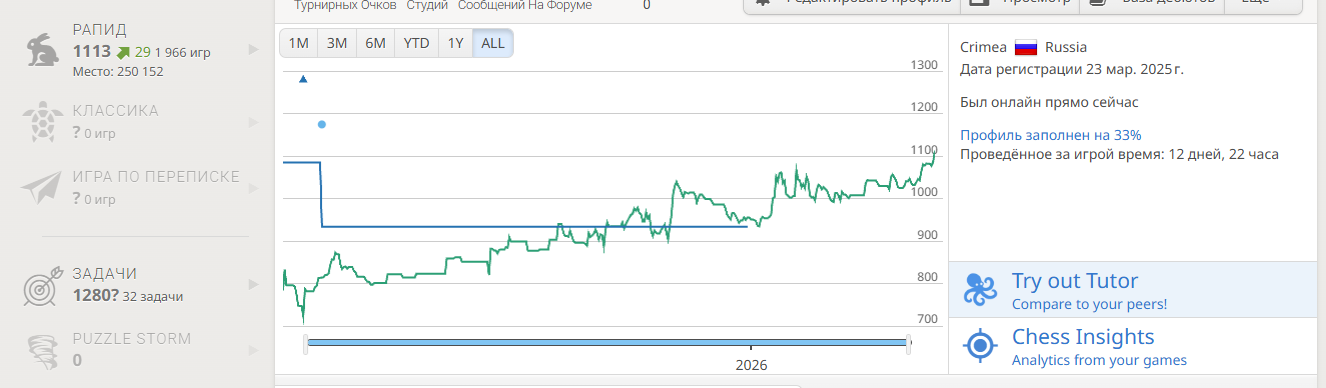This screenshot has width=1326, height=388.
Task: Click the 32 задачи count
Action: [153, 296]
